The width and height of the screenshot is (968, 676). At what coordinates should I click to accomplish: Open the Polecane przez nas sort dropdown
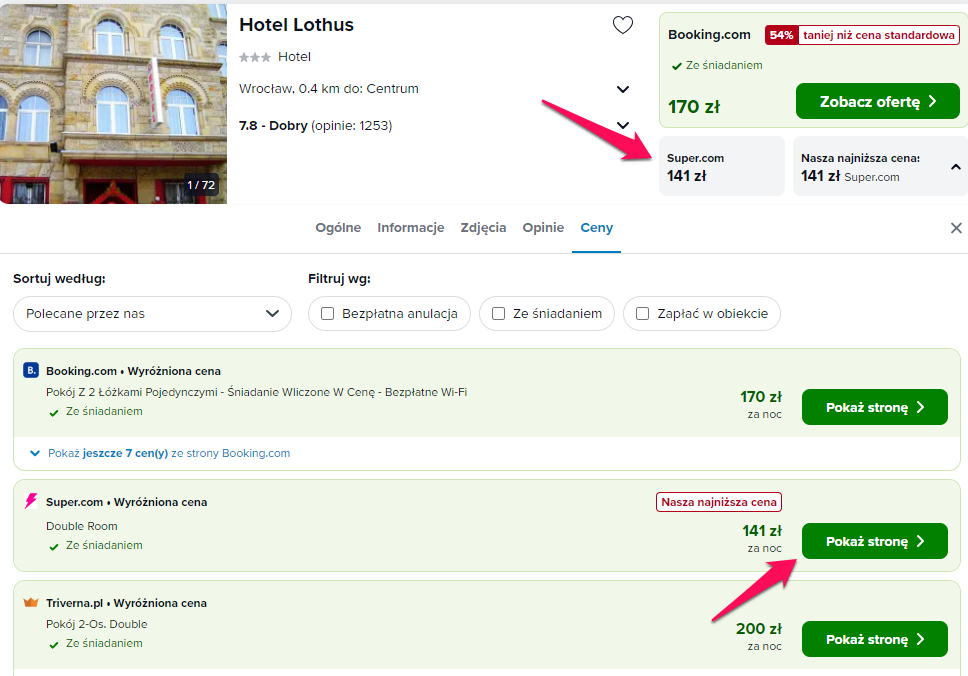[152, 314]
